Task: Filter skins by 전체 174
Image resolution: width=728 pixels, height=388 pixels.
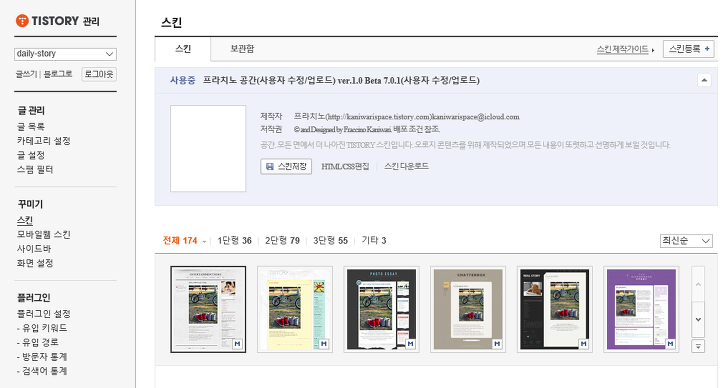Action: click(x=180, y=240)
